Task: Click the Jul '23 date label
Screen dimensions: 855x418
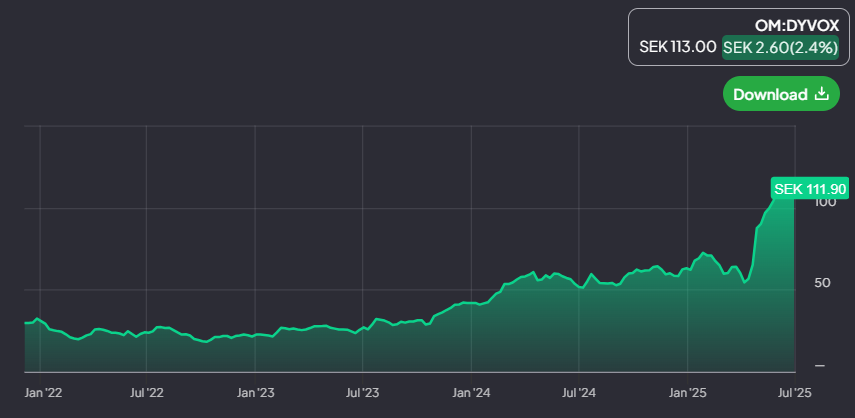Action: pyautogui.click(x=362, y=391)
